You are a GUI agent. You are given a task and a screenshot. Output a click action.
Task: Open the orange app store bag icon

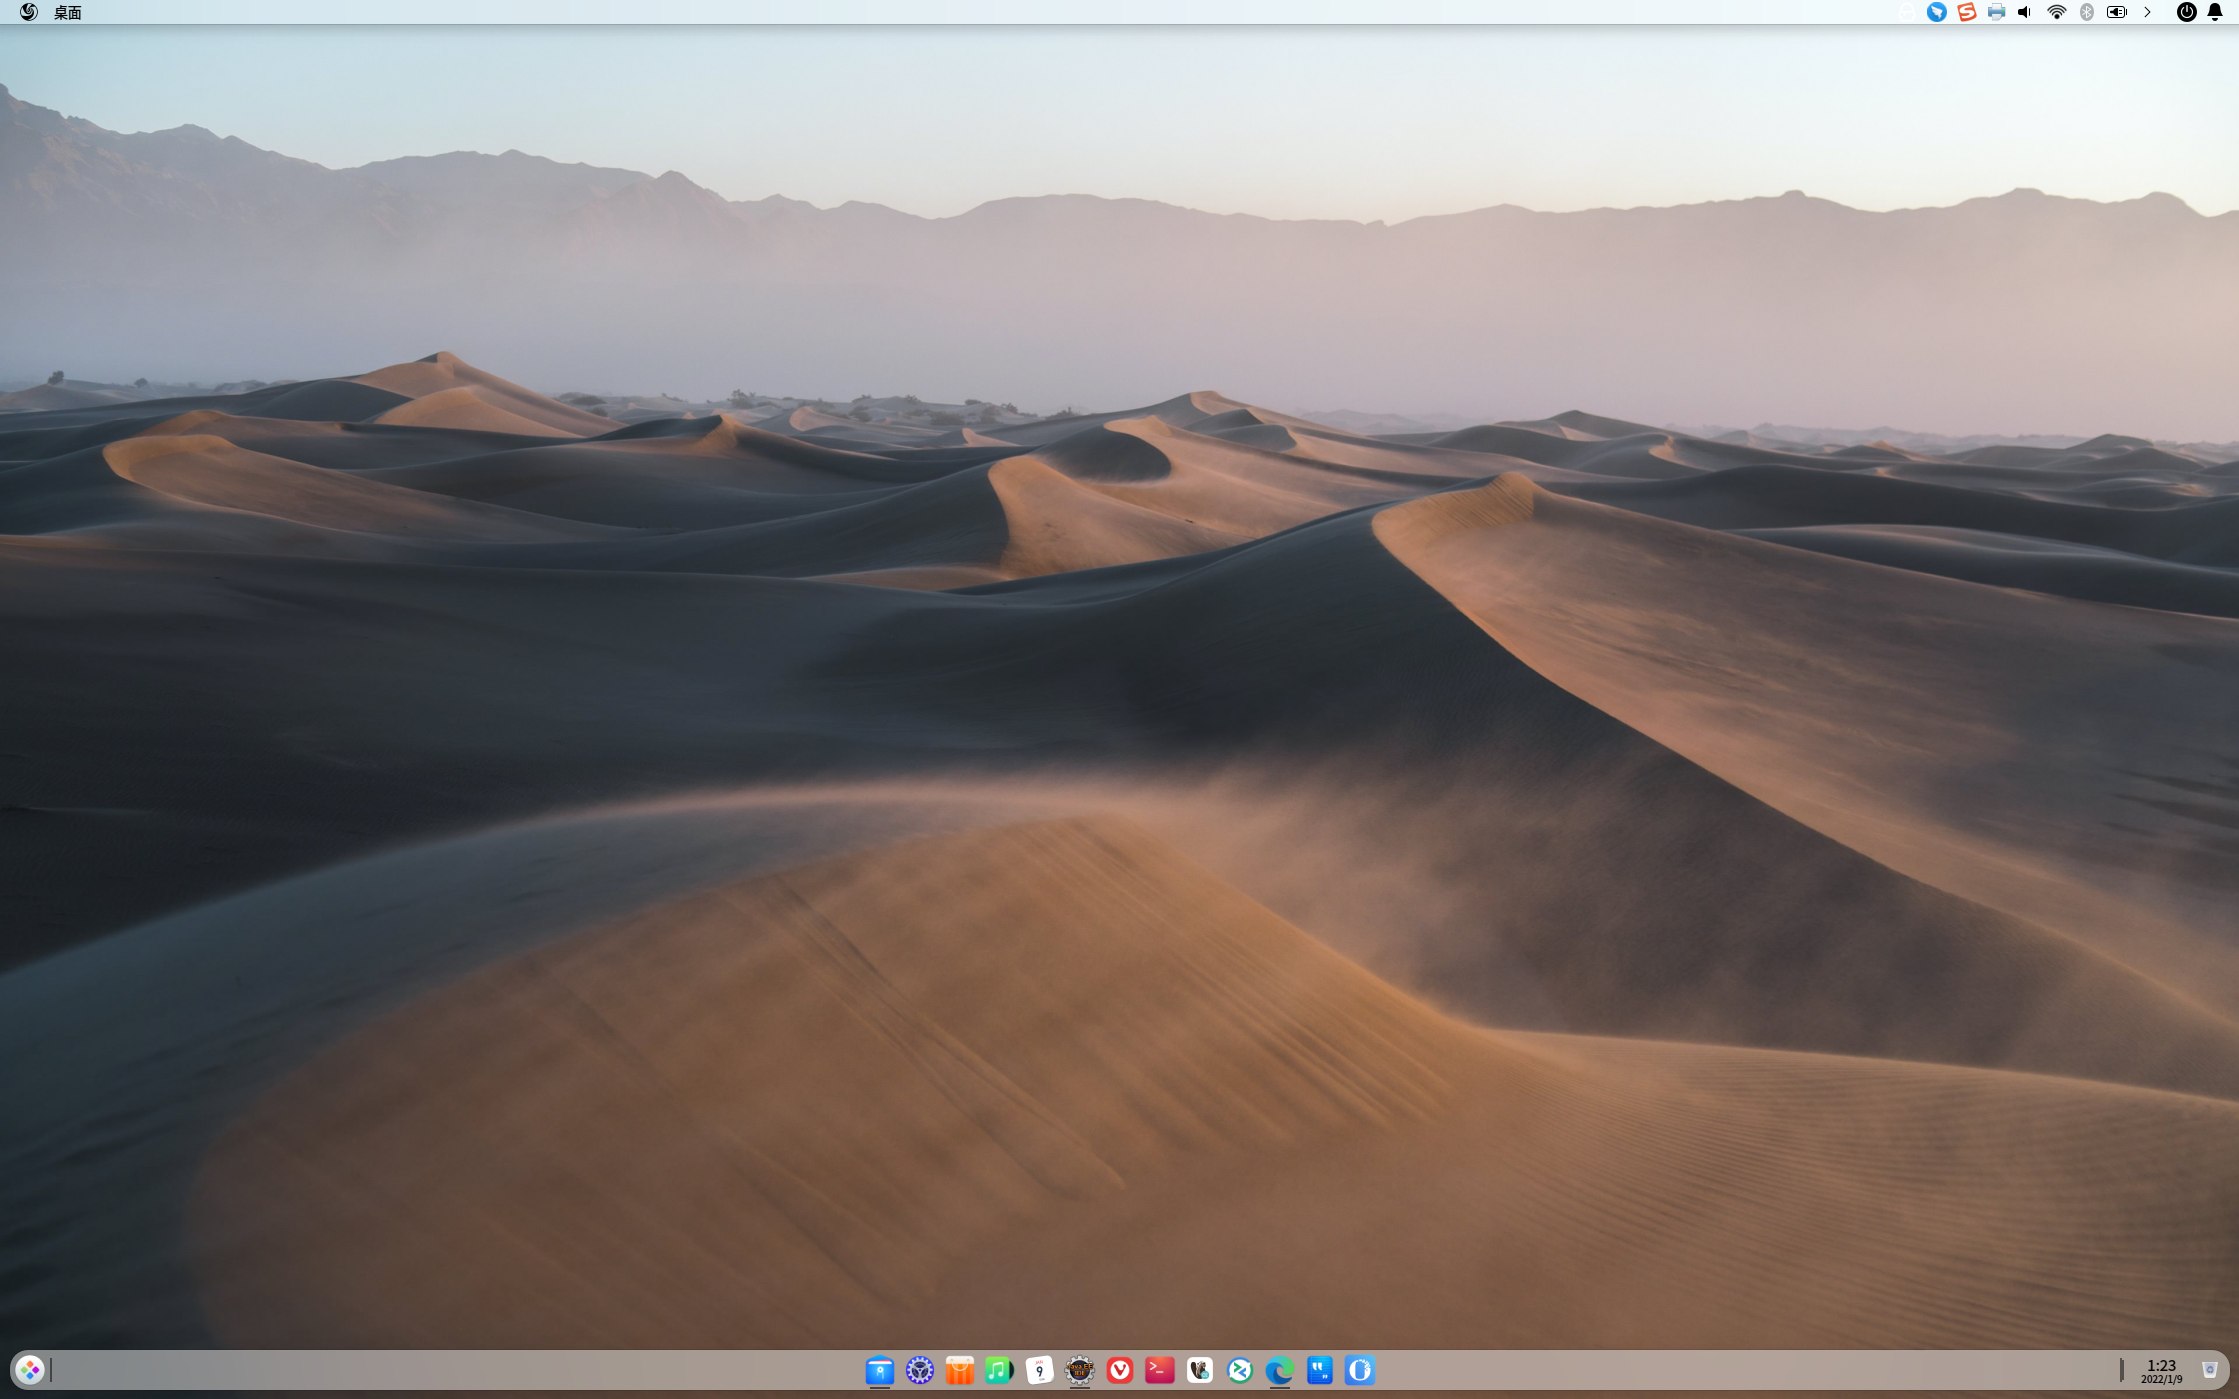(x=959, y=1370)
